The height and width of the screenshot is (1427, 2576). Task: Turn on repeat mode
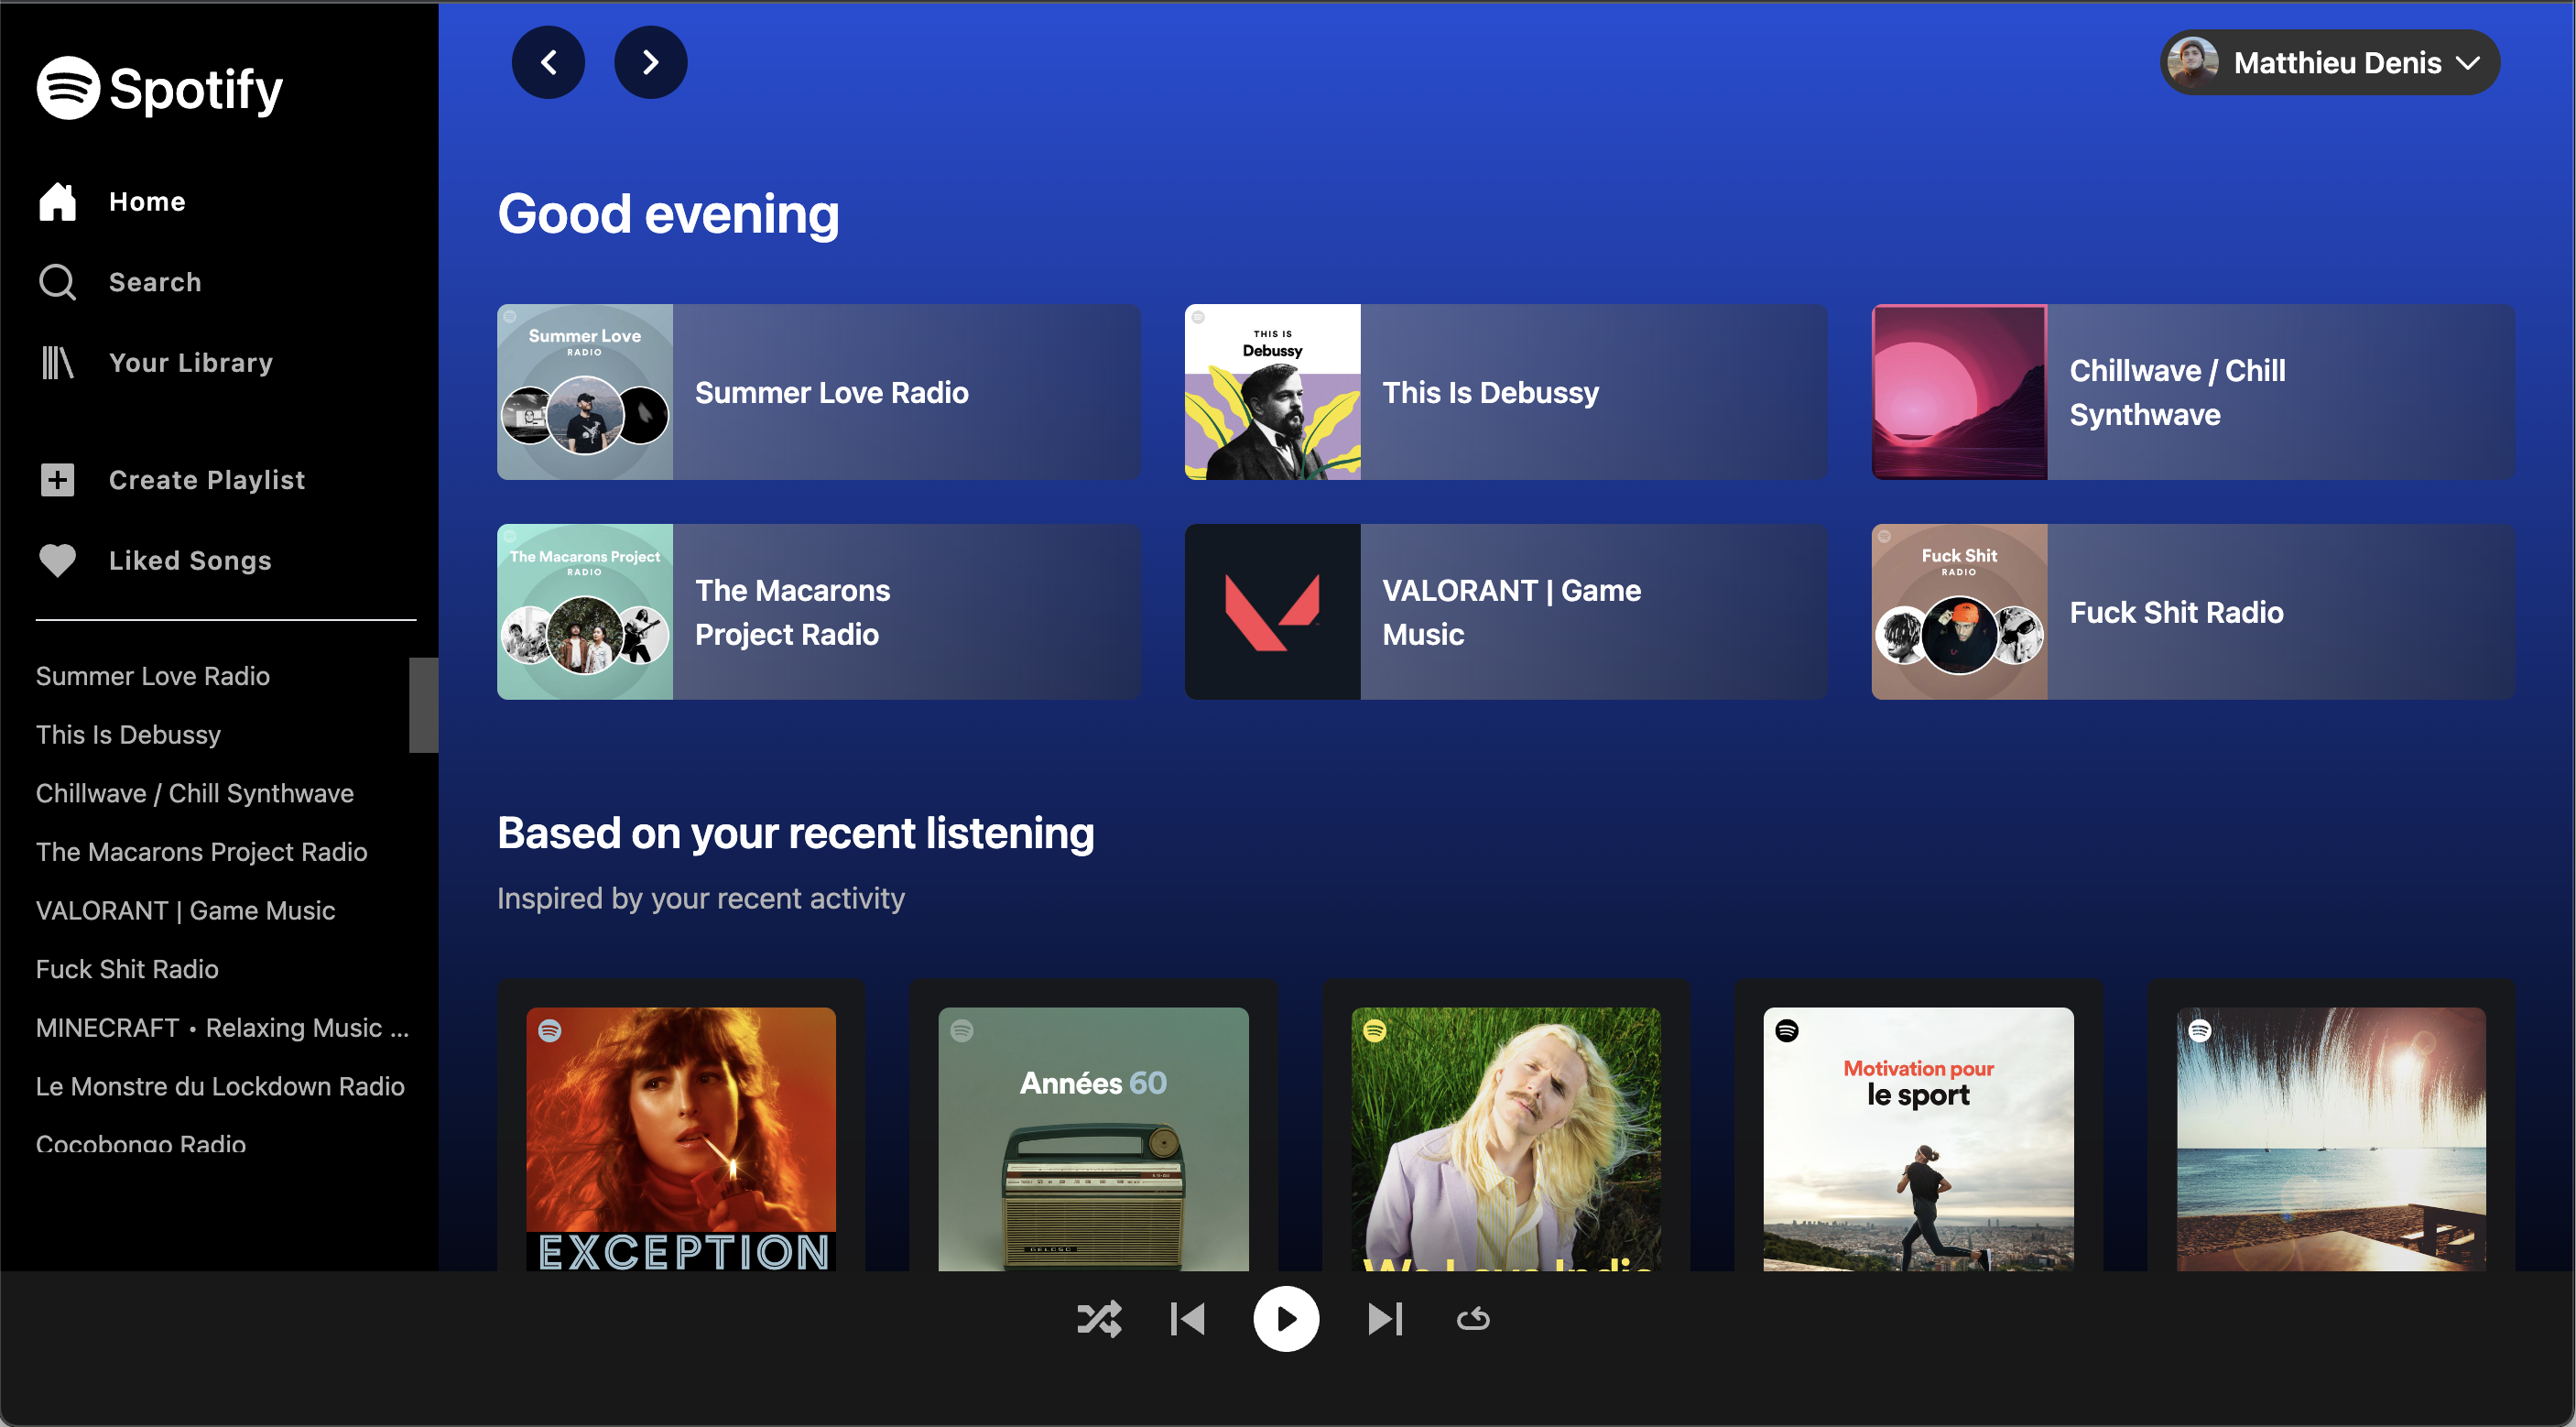coord(1472,1319)
